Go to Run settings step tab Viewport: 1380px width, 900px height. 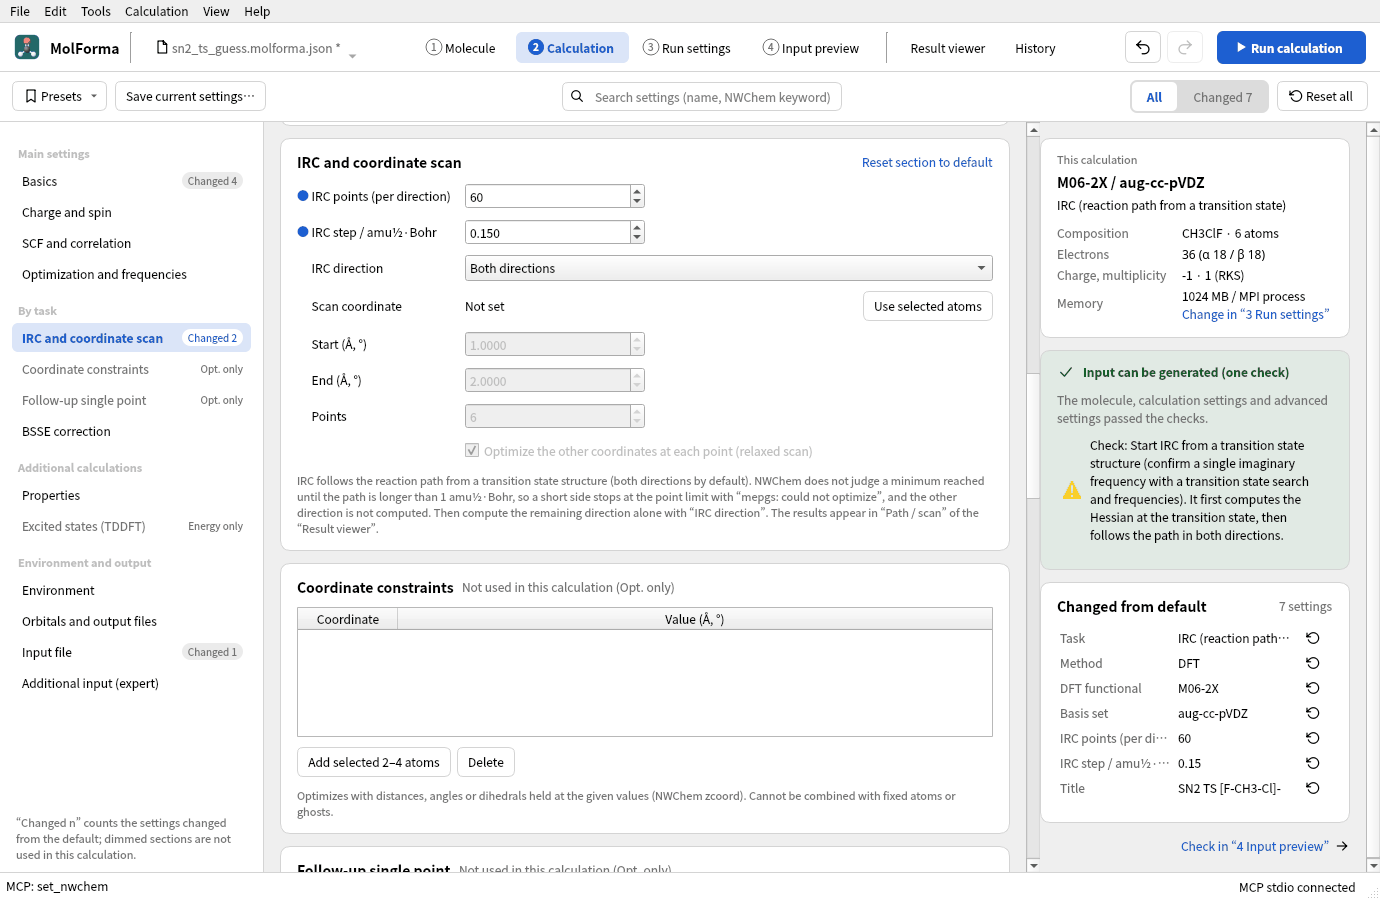tap(686, 47)
